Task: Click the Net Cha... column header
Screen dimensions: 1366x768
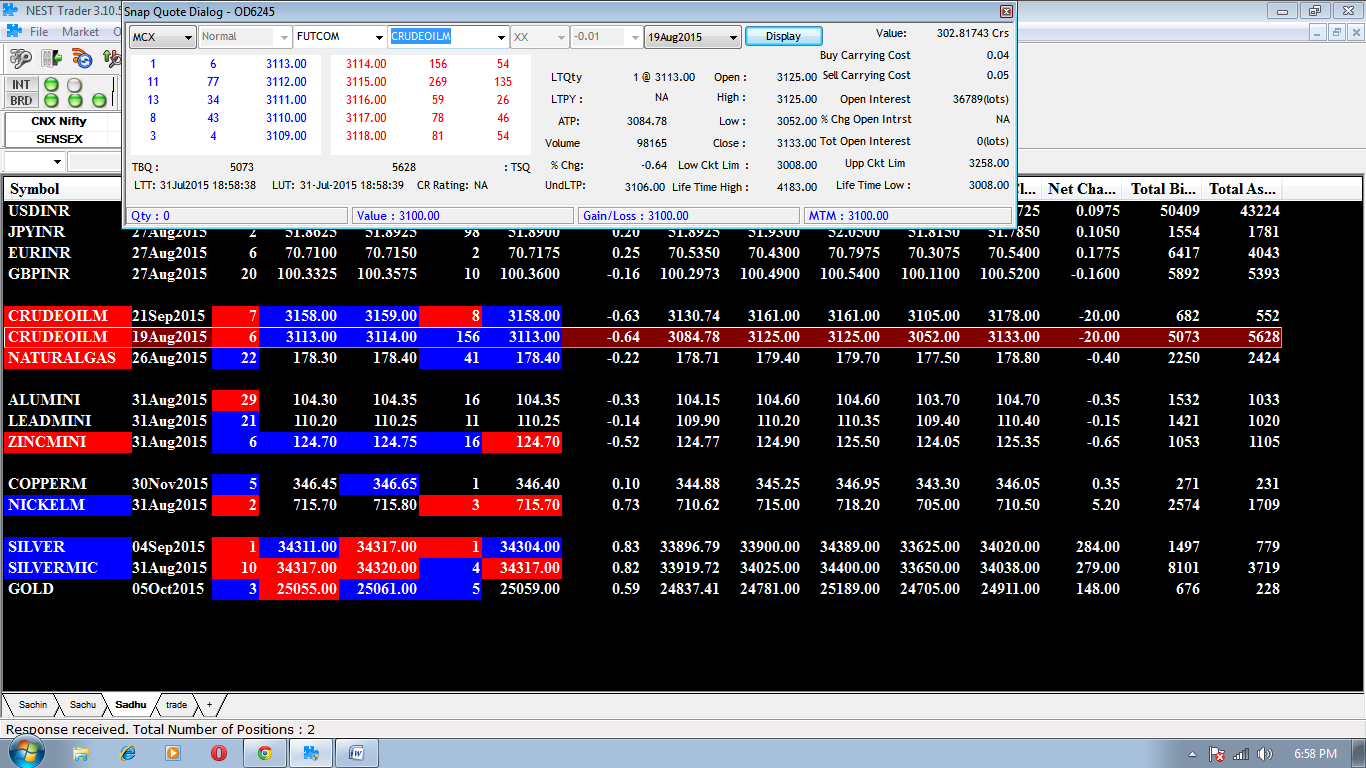Action: 1082,189
